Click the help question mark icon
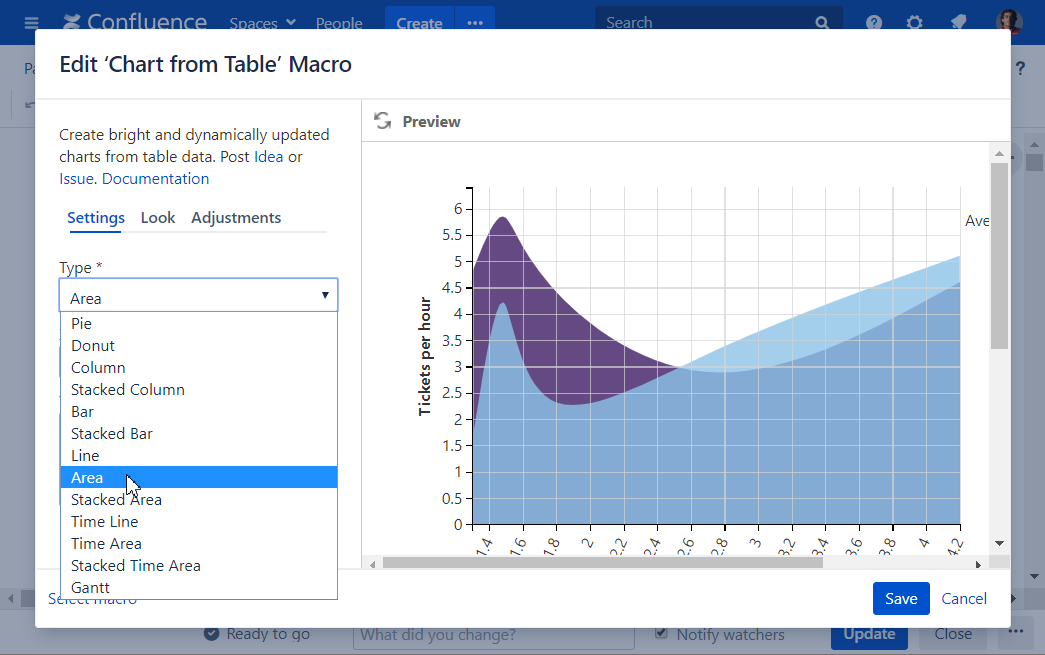The height and width of the screenshot is (655, 1045). (x=874, y=22)
